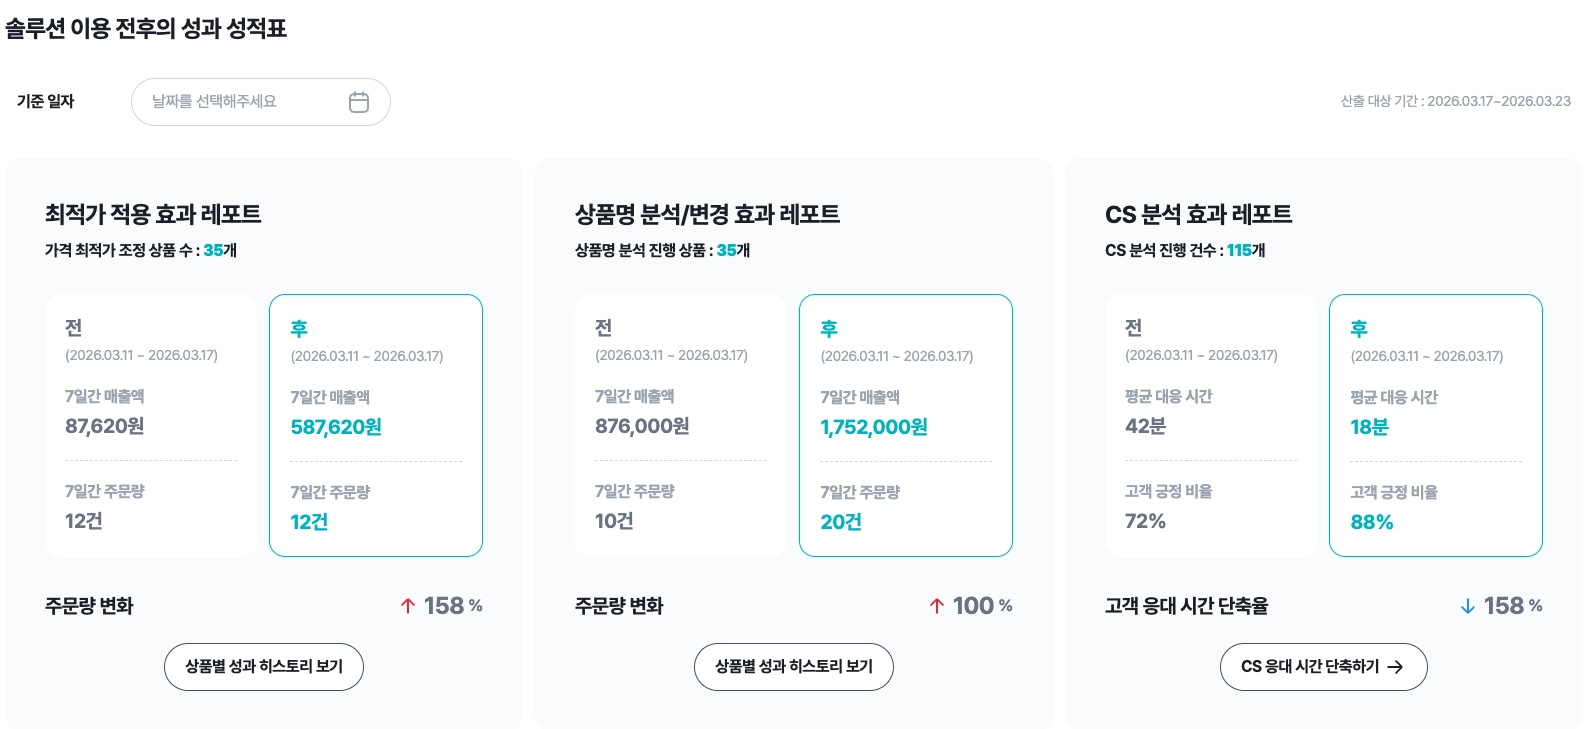The height and width of the screenshot is (729, 1586).
Task: Open the 날짜를 선택해주세요 date picker field
Action: click(261, 102)
